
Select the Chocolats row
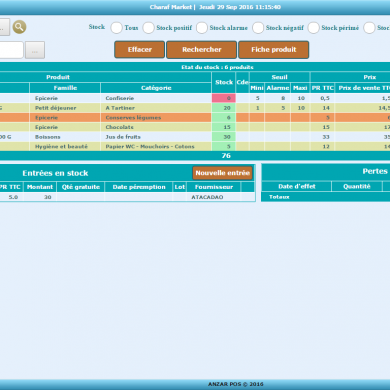point(195,127)
